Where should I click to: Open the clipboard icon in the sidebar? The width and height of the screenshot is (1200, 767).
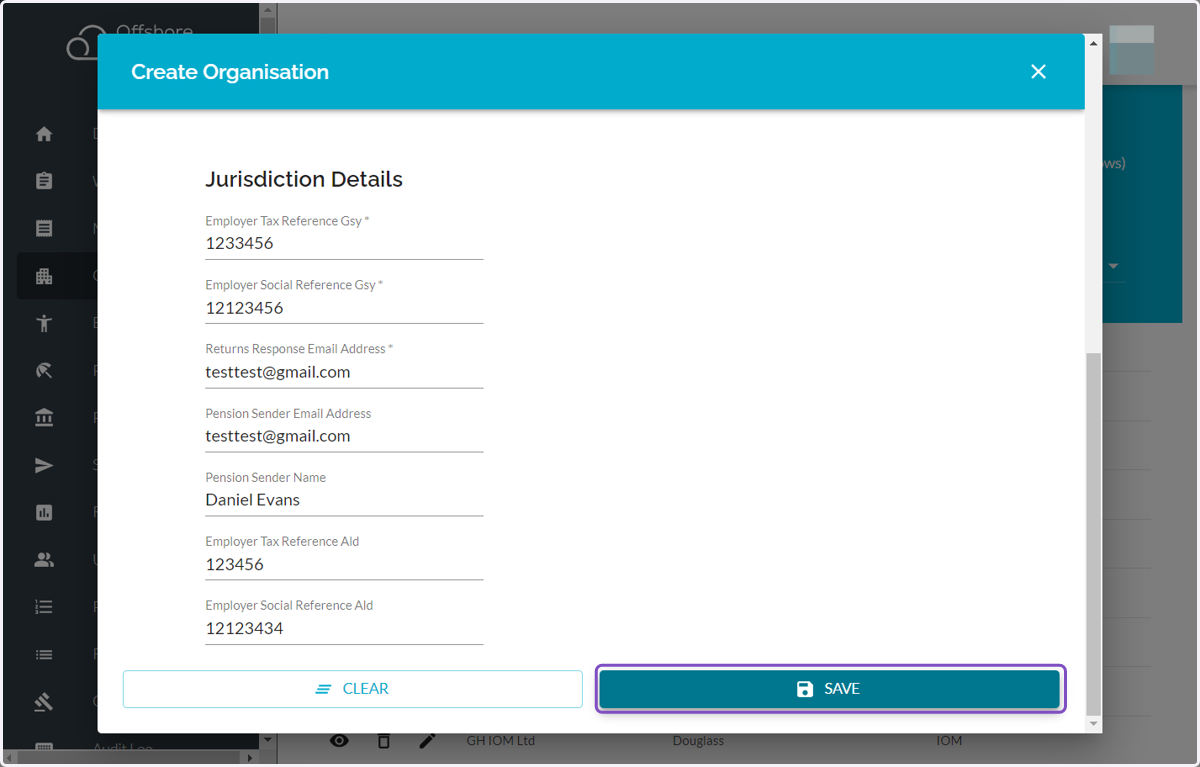(44, 181)
